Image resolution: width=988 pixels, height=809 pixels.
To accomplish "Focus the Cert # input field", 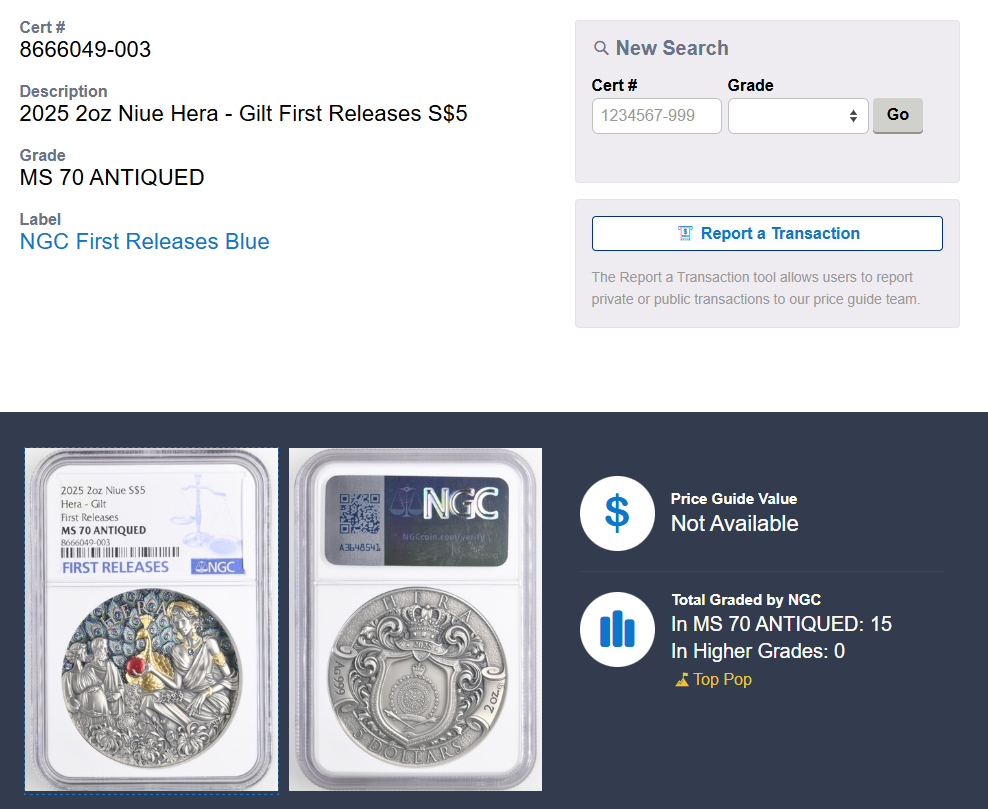I will point(657,116).
